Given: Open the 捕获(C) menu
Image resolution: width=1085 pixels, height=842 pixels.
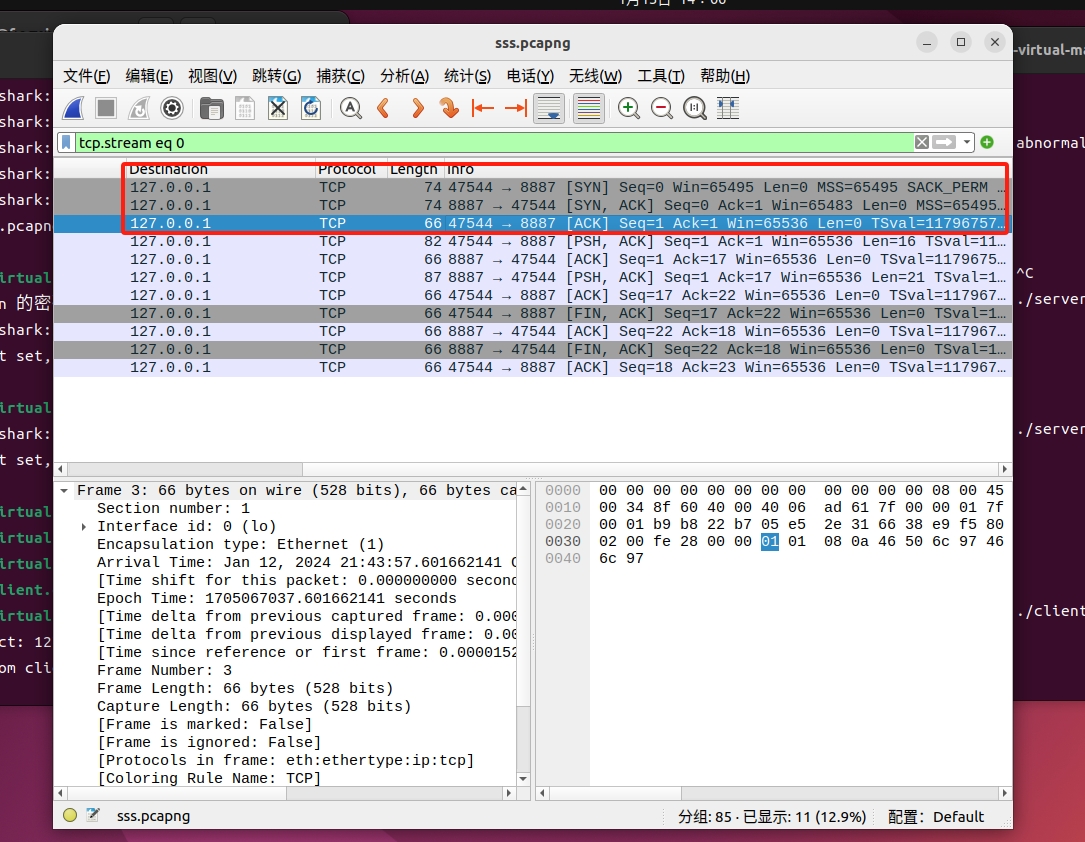Looking at the screenshot, I should (340, 76).
